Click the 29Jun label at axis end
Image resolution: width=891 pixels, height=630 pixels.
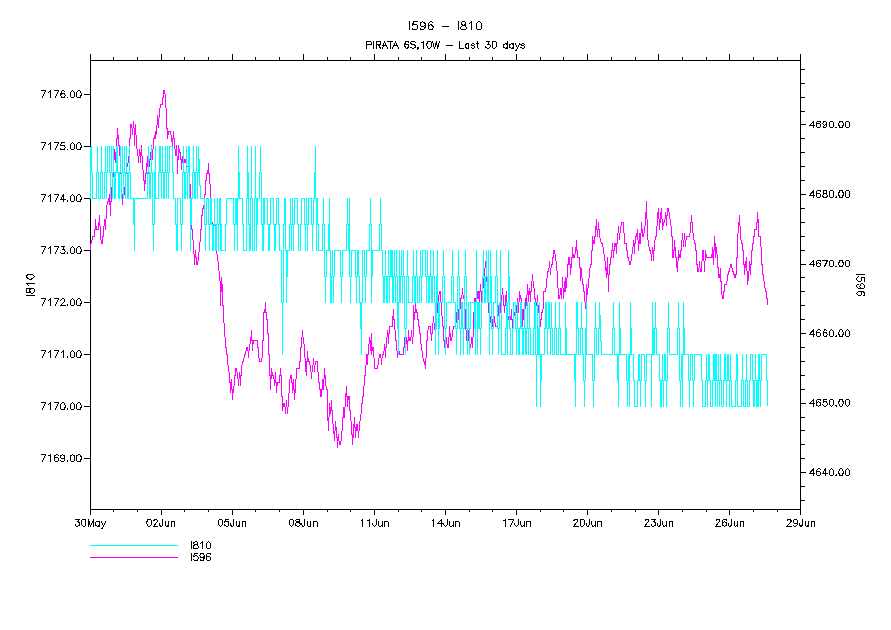[800, 522]
